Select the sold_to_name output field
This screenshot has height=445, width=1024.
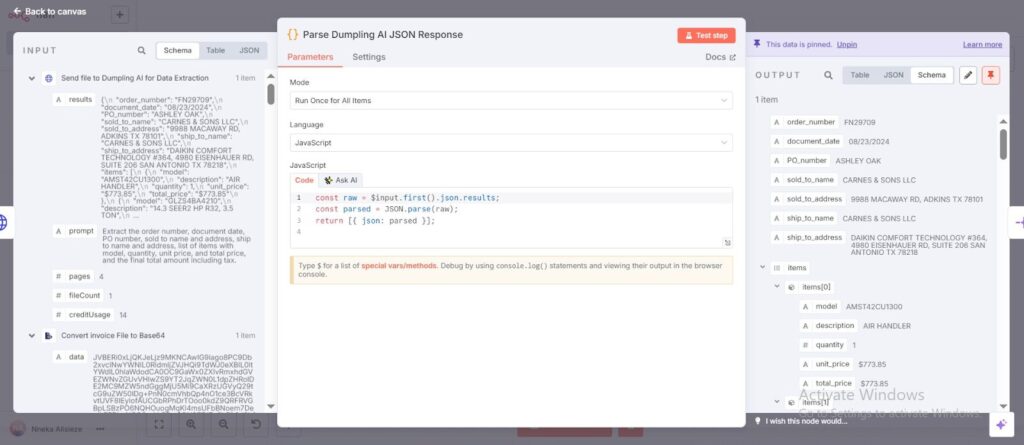[x=805, y=180]
